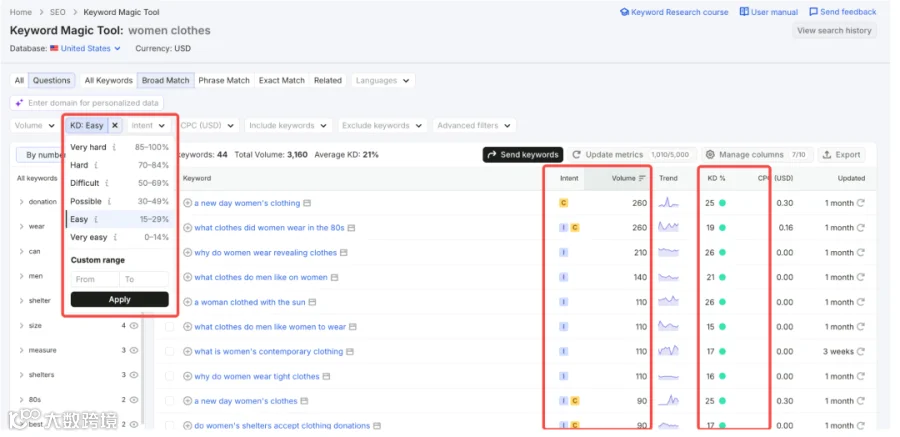Toggle eye icon for 'shelters' group
This screenshot has width=900, height=437.
(134, 375)
